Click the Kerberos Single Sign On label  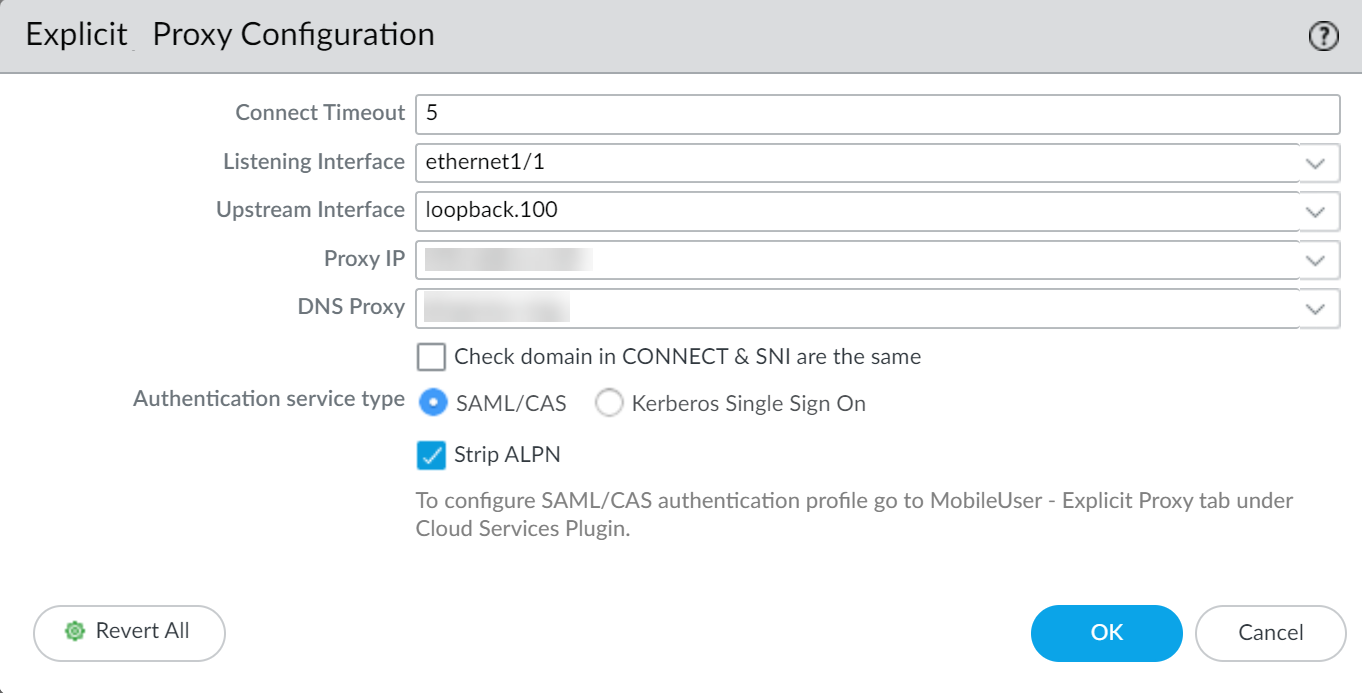(748, 404)
